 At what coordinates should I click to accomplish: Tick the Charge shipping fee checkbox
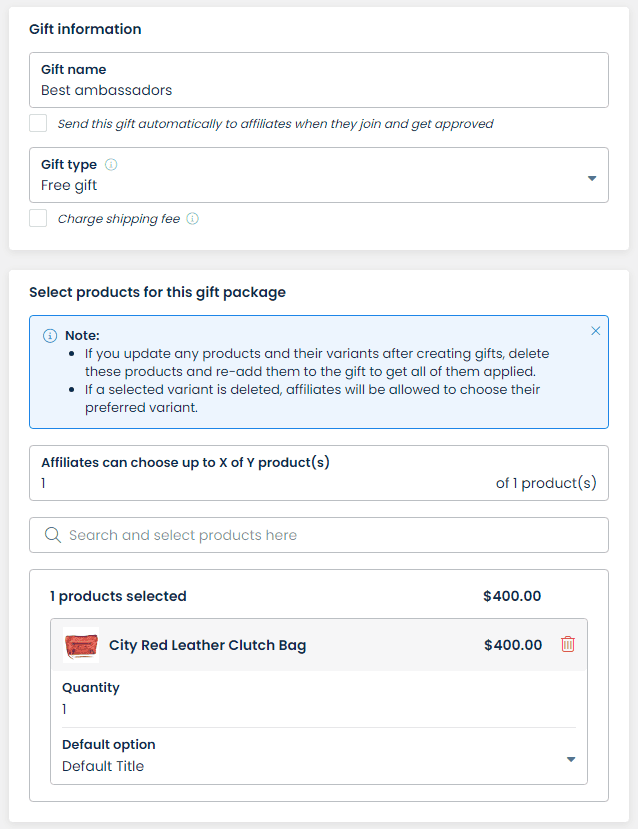[x=38, y=218]
